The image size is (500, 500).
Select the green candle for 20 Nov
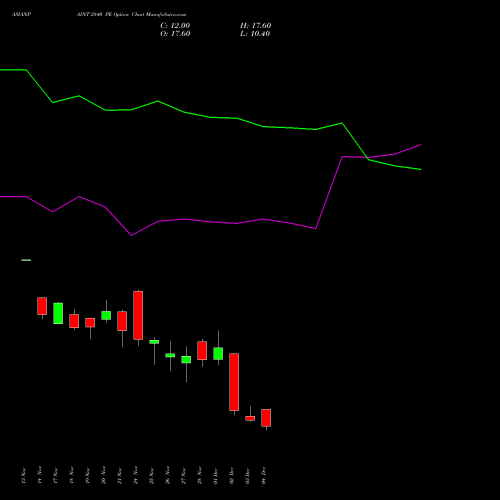point(106,315)
